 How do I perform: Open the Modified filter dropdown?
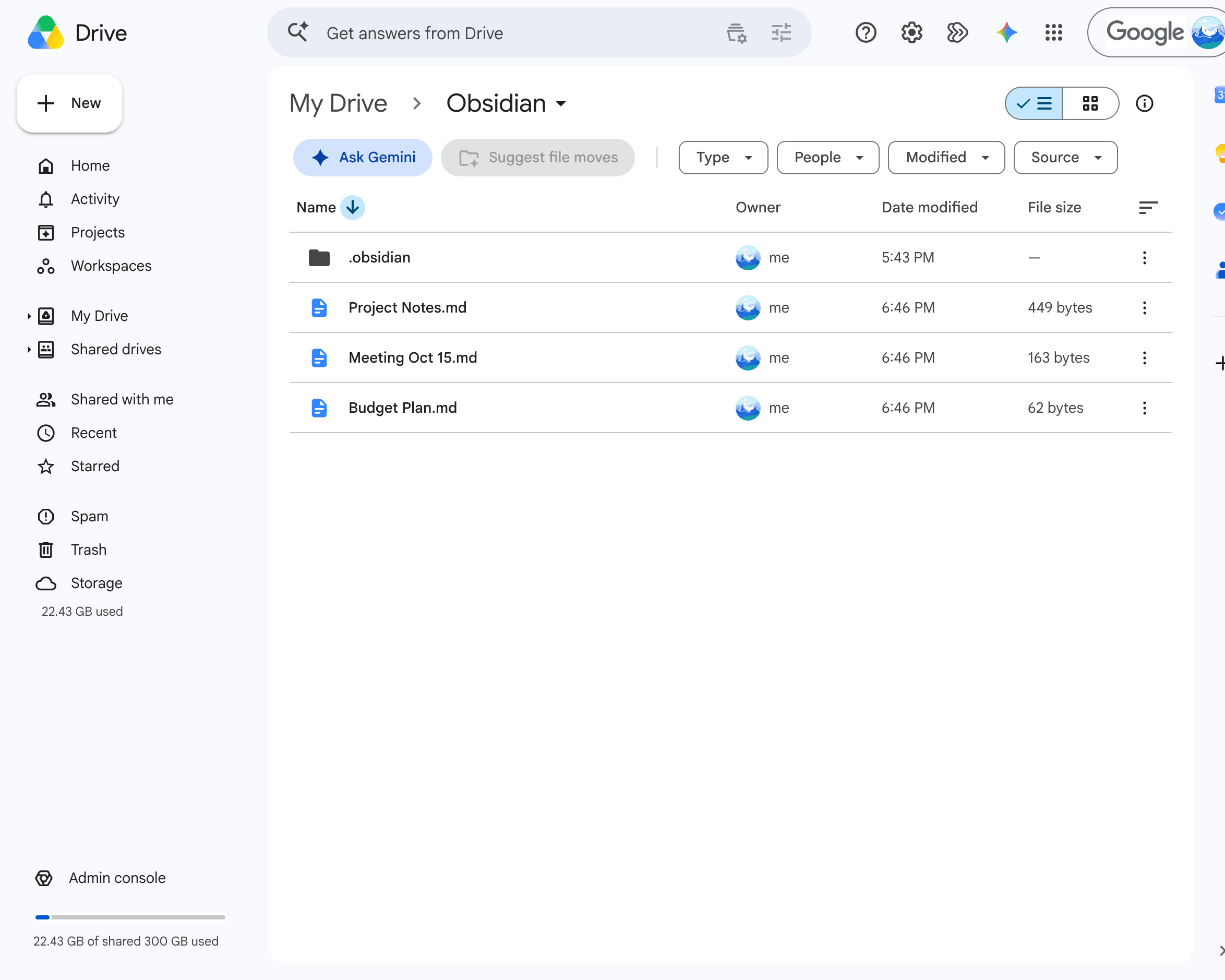click(946, 158)
